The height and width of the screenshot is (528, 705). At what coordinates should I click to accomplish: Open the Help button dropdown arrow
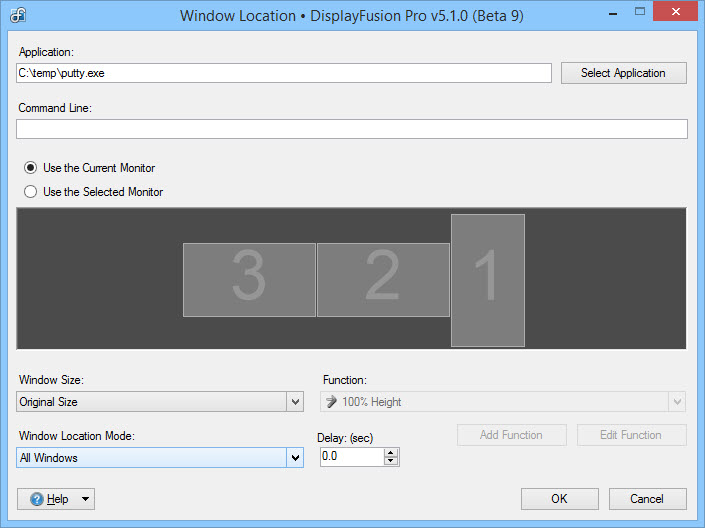click(x=85, y=499)
